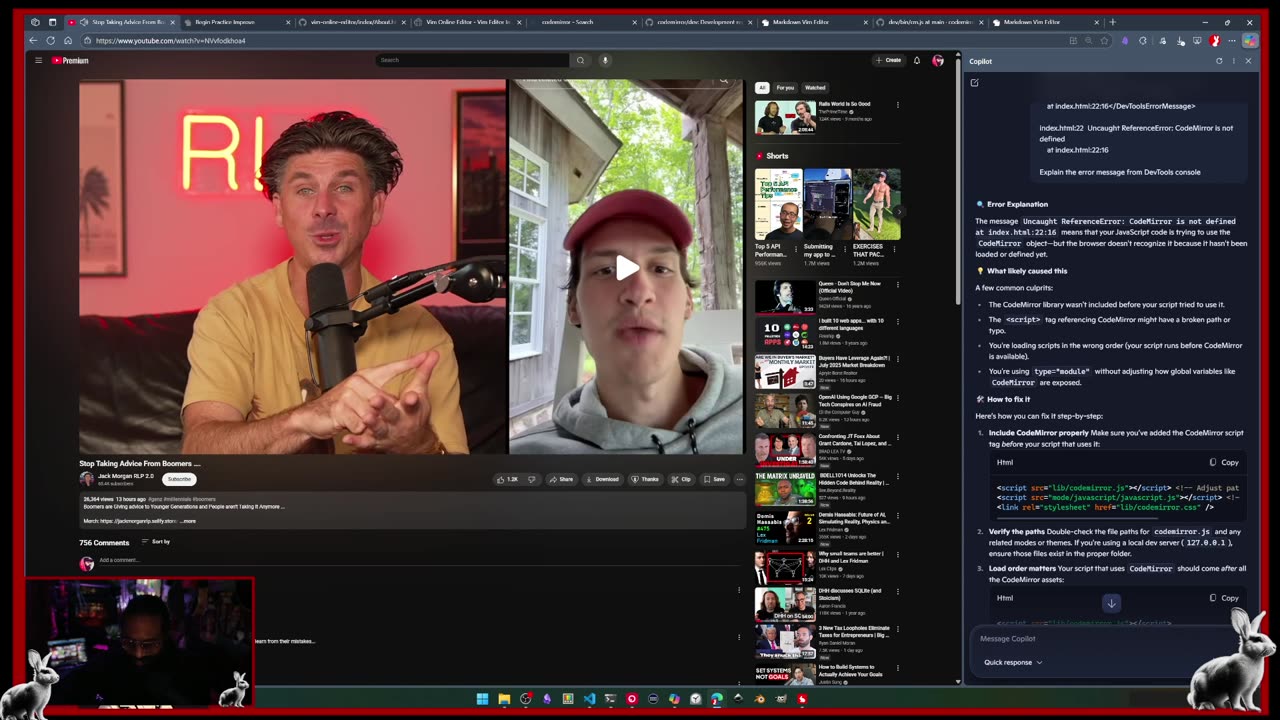Open the YouTube account avatar menu
Viewport: 1280px width, 720px height.
[938, 60]
